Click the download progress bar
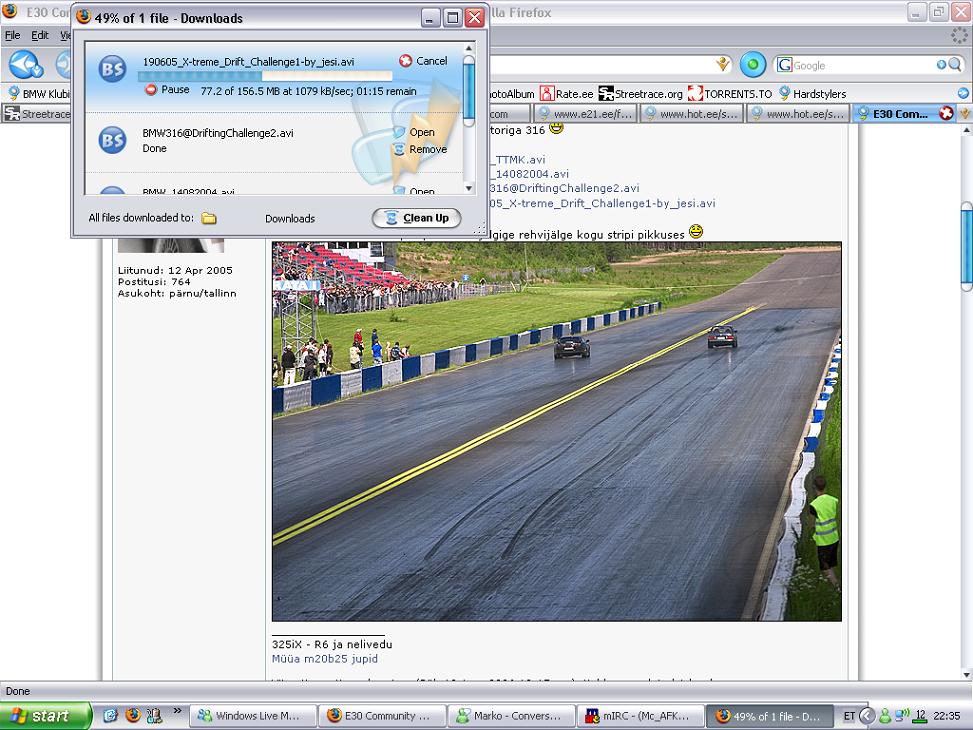This screenshot has height=730, width=973. click(x=265, y=76)
